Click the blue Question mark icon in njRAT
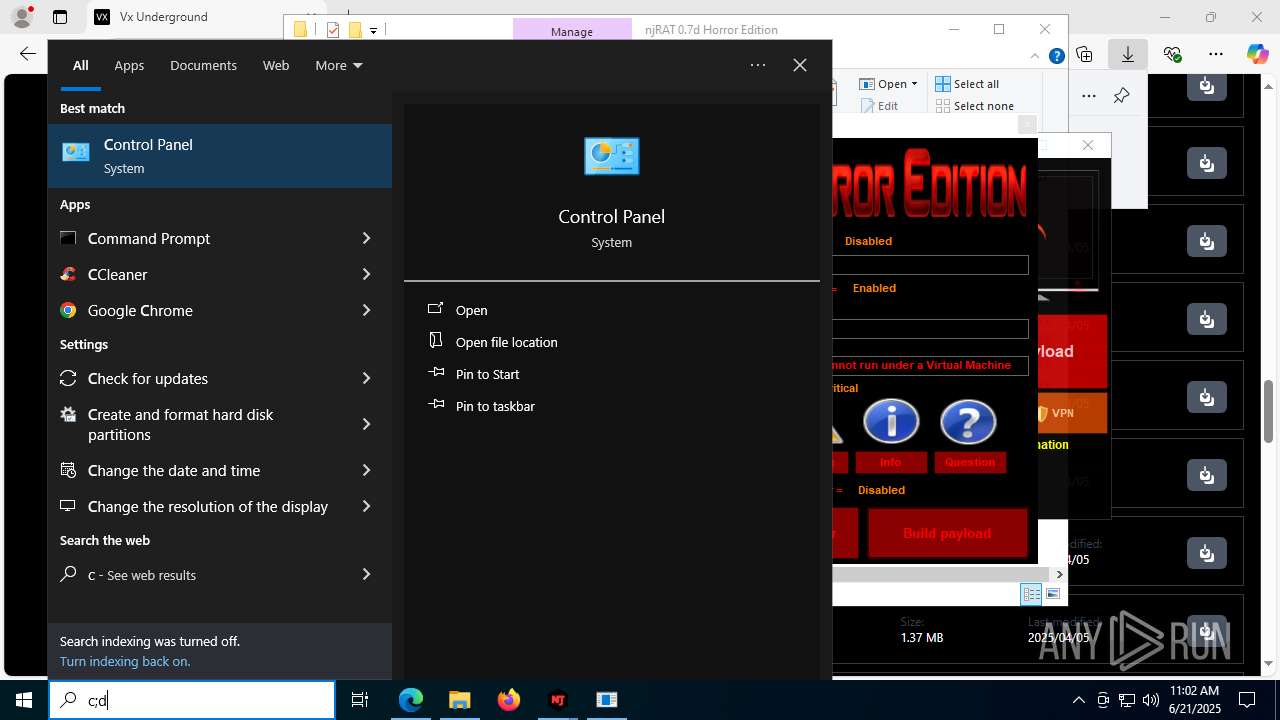Screen dimensions: 1280x720 point(968,421)
